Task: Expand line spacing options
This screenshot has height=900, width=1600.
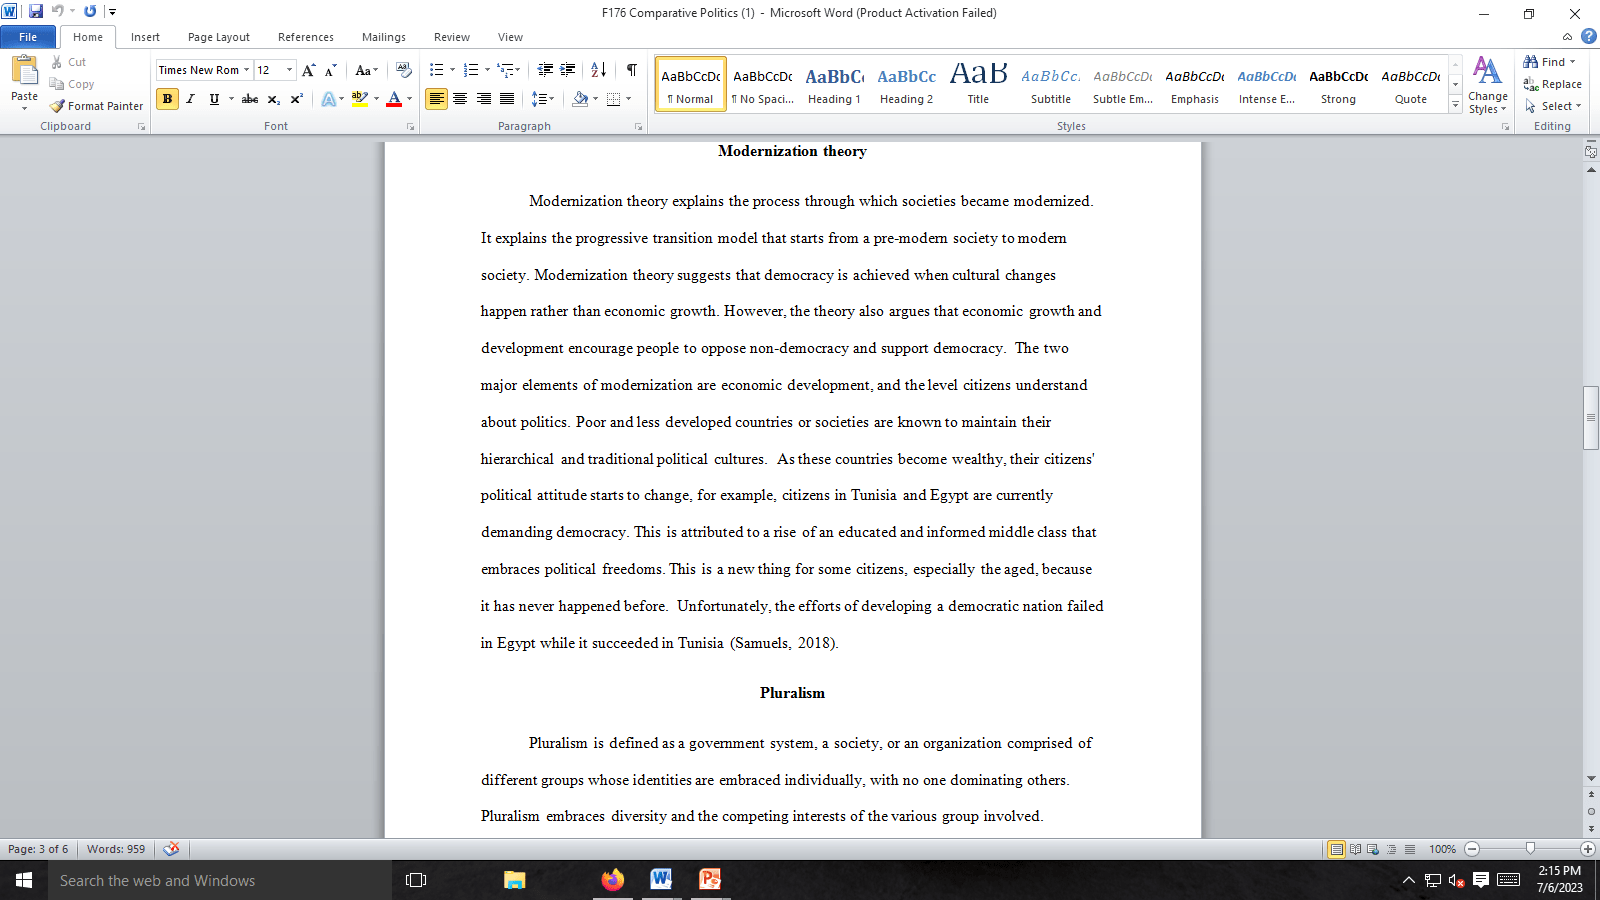Action: [x=542, y=99]
